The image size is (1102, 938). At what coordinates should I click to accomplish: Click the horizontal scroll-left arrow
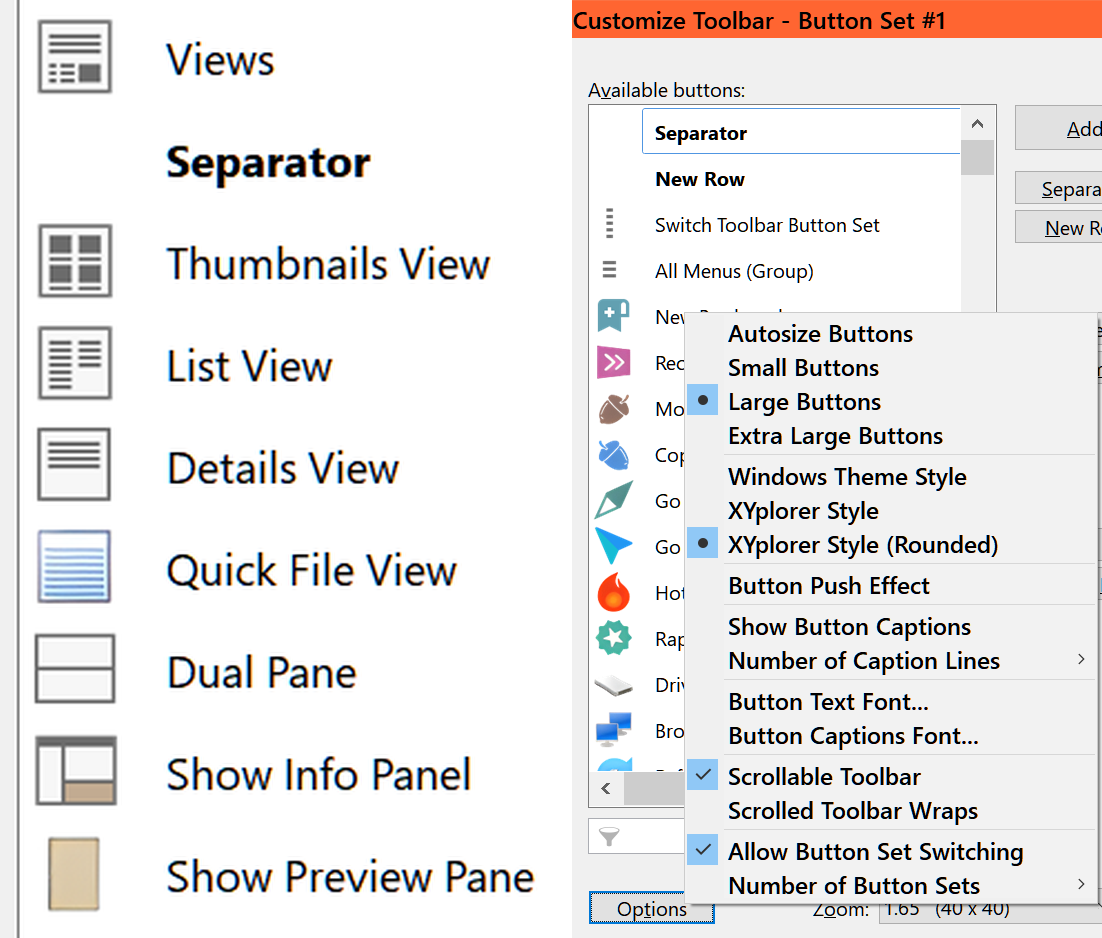(x=606, y=788)
